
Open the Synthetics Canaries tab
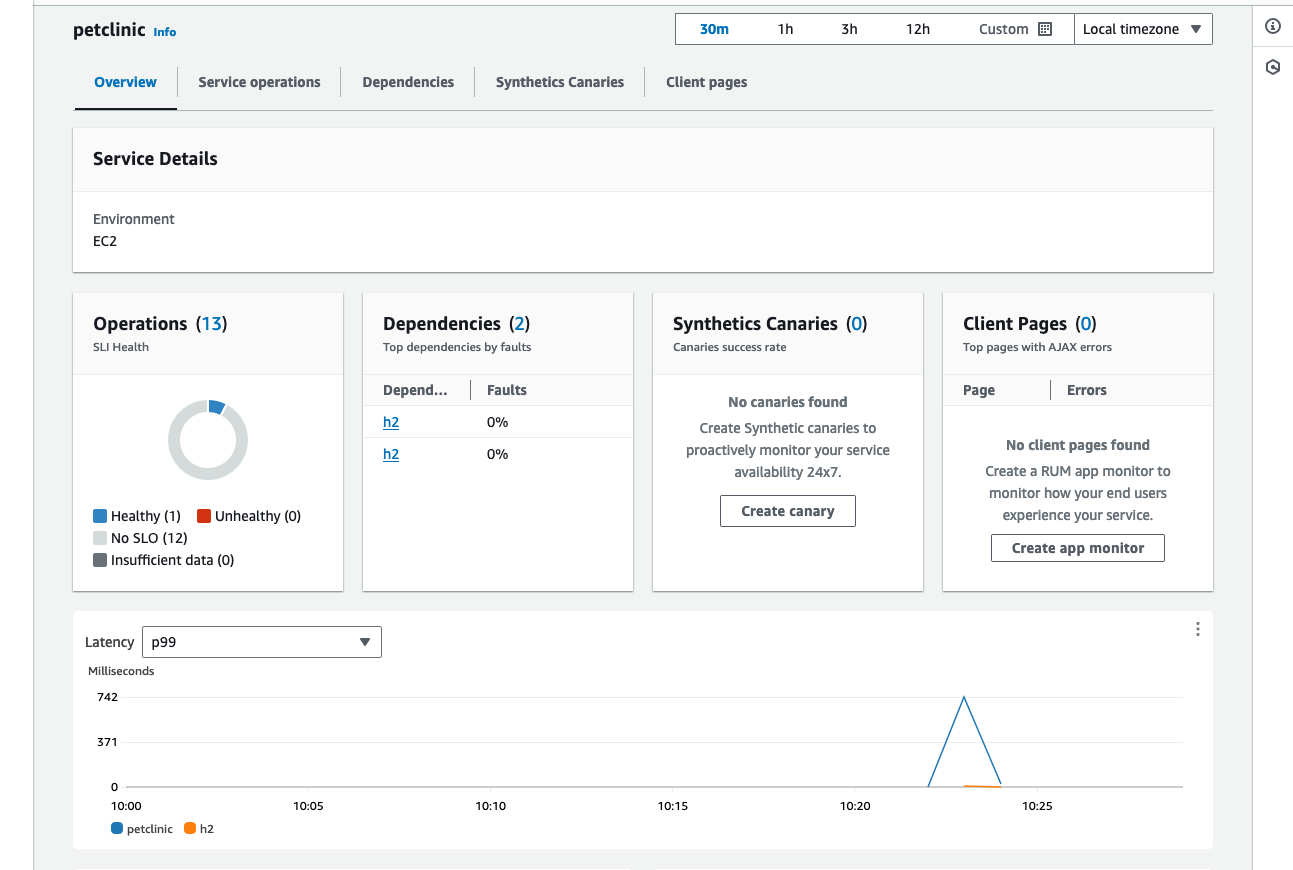(x=559, y=82)
